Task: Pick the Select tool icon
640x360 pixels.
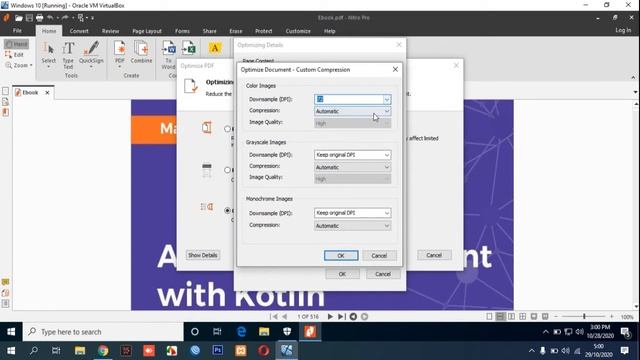Action: click(x=49, y=49)
